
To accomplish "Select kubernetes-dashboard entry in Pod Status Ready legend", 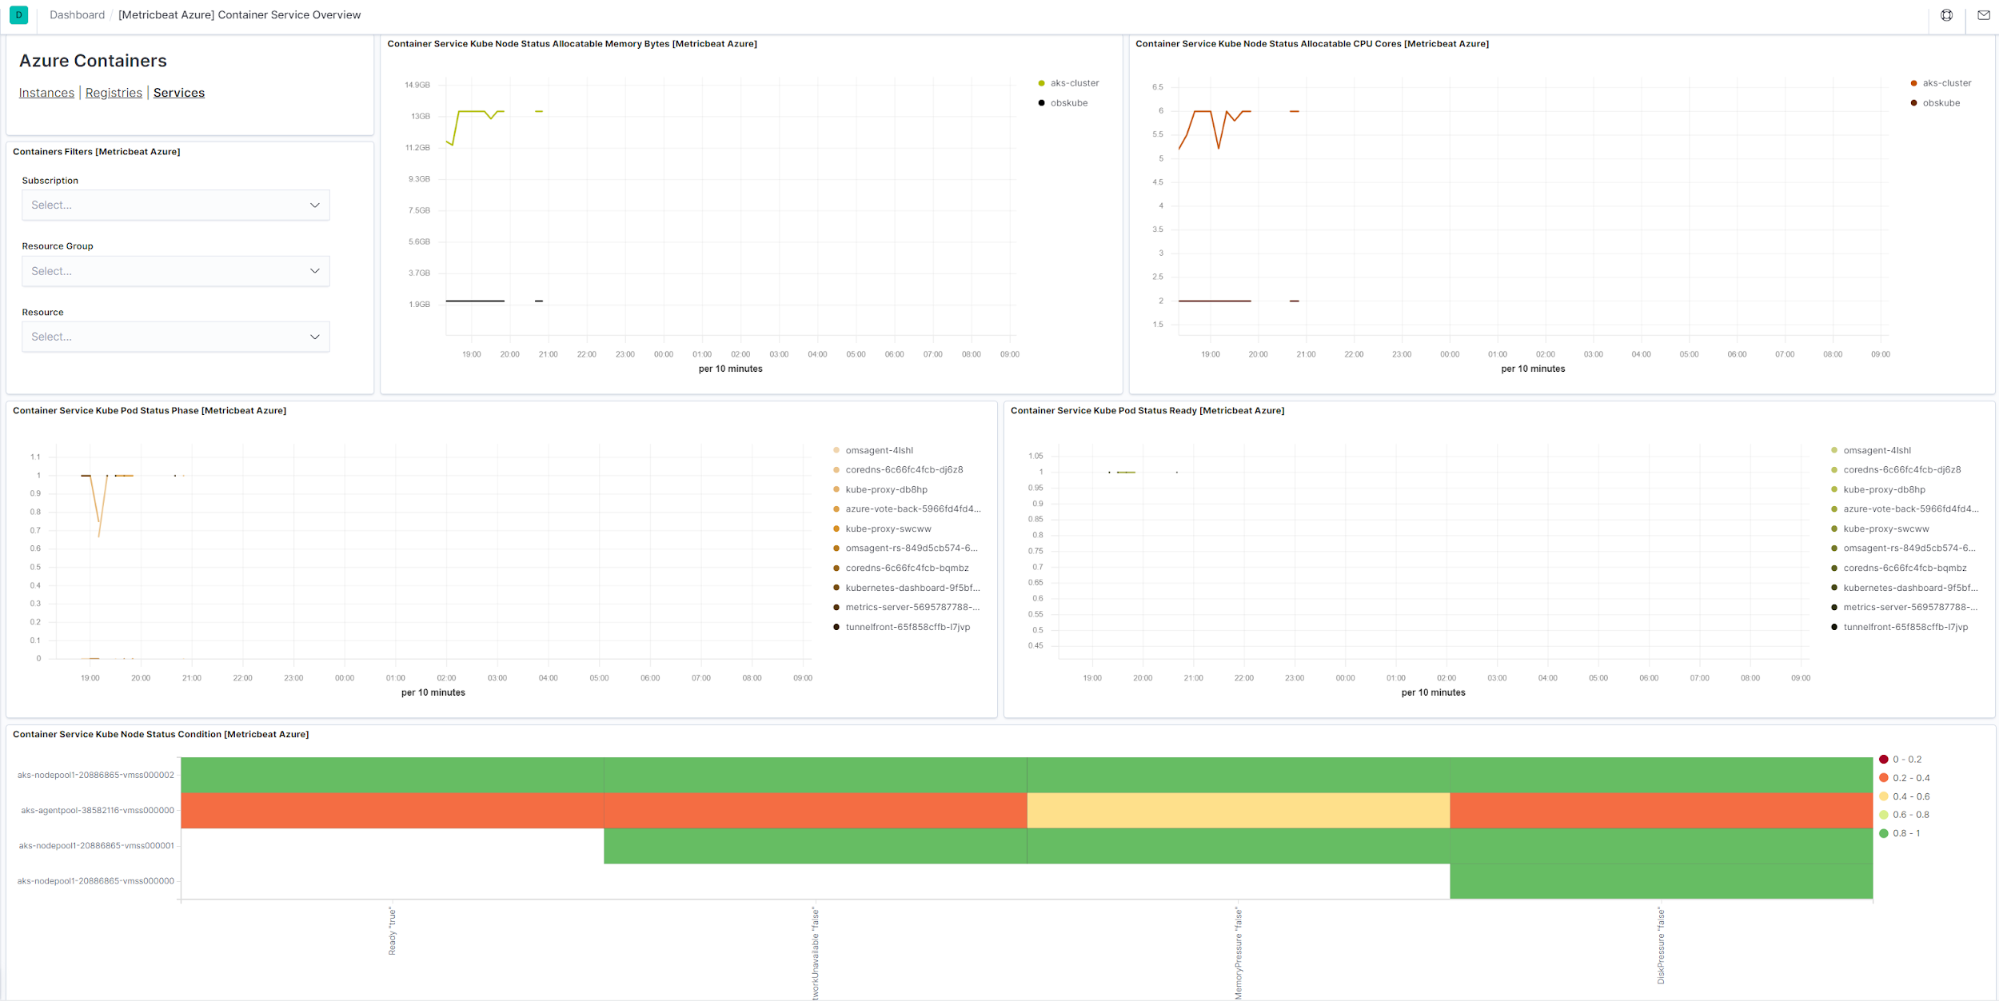I will click(x=1905, y=588).
